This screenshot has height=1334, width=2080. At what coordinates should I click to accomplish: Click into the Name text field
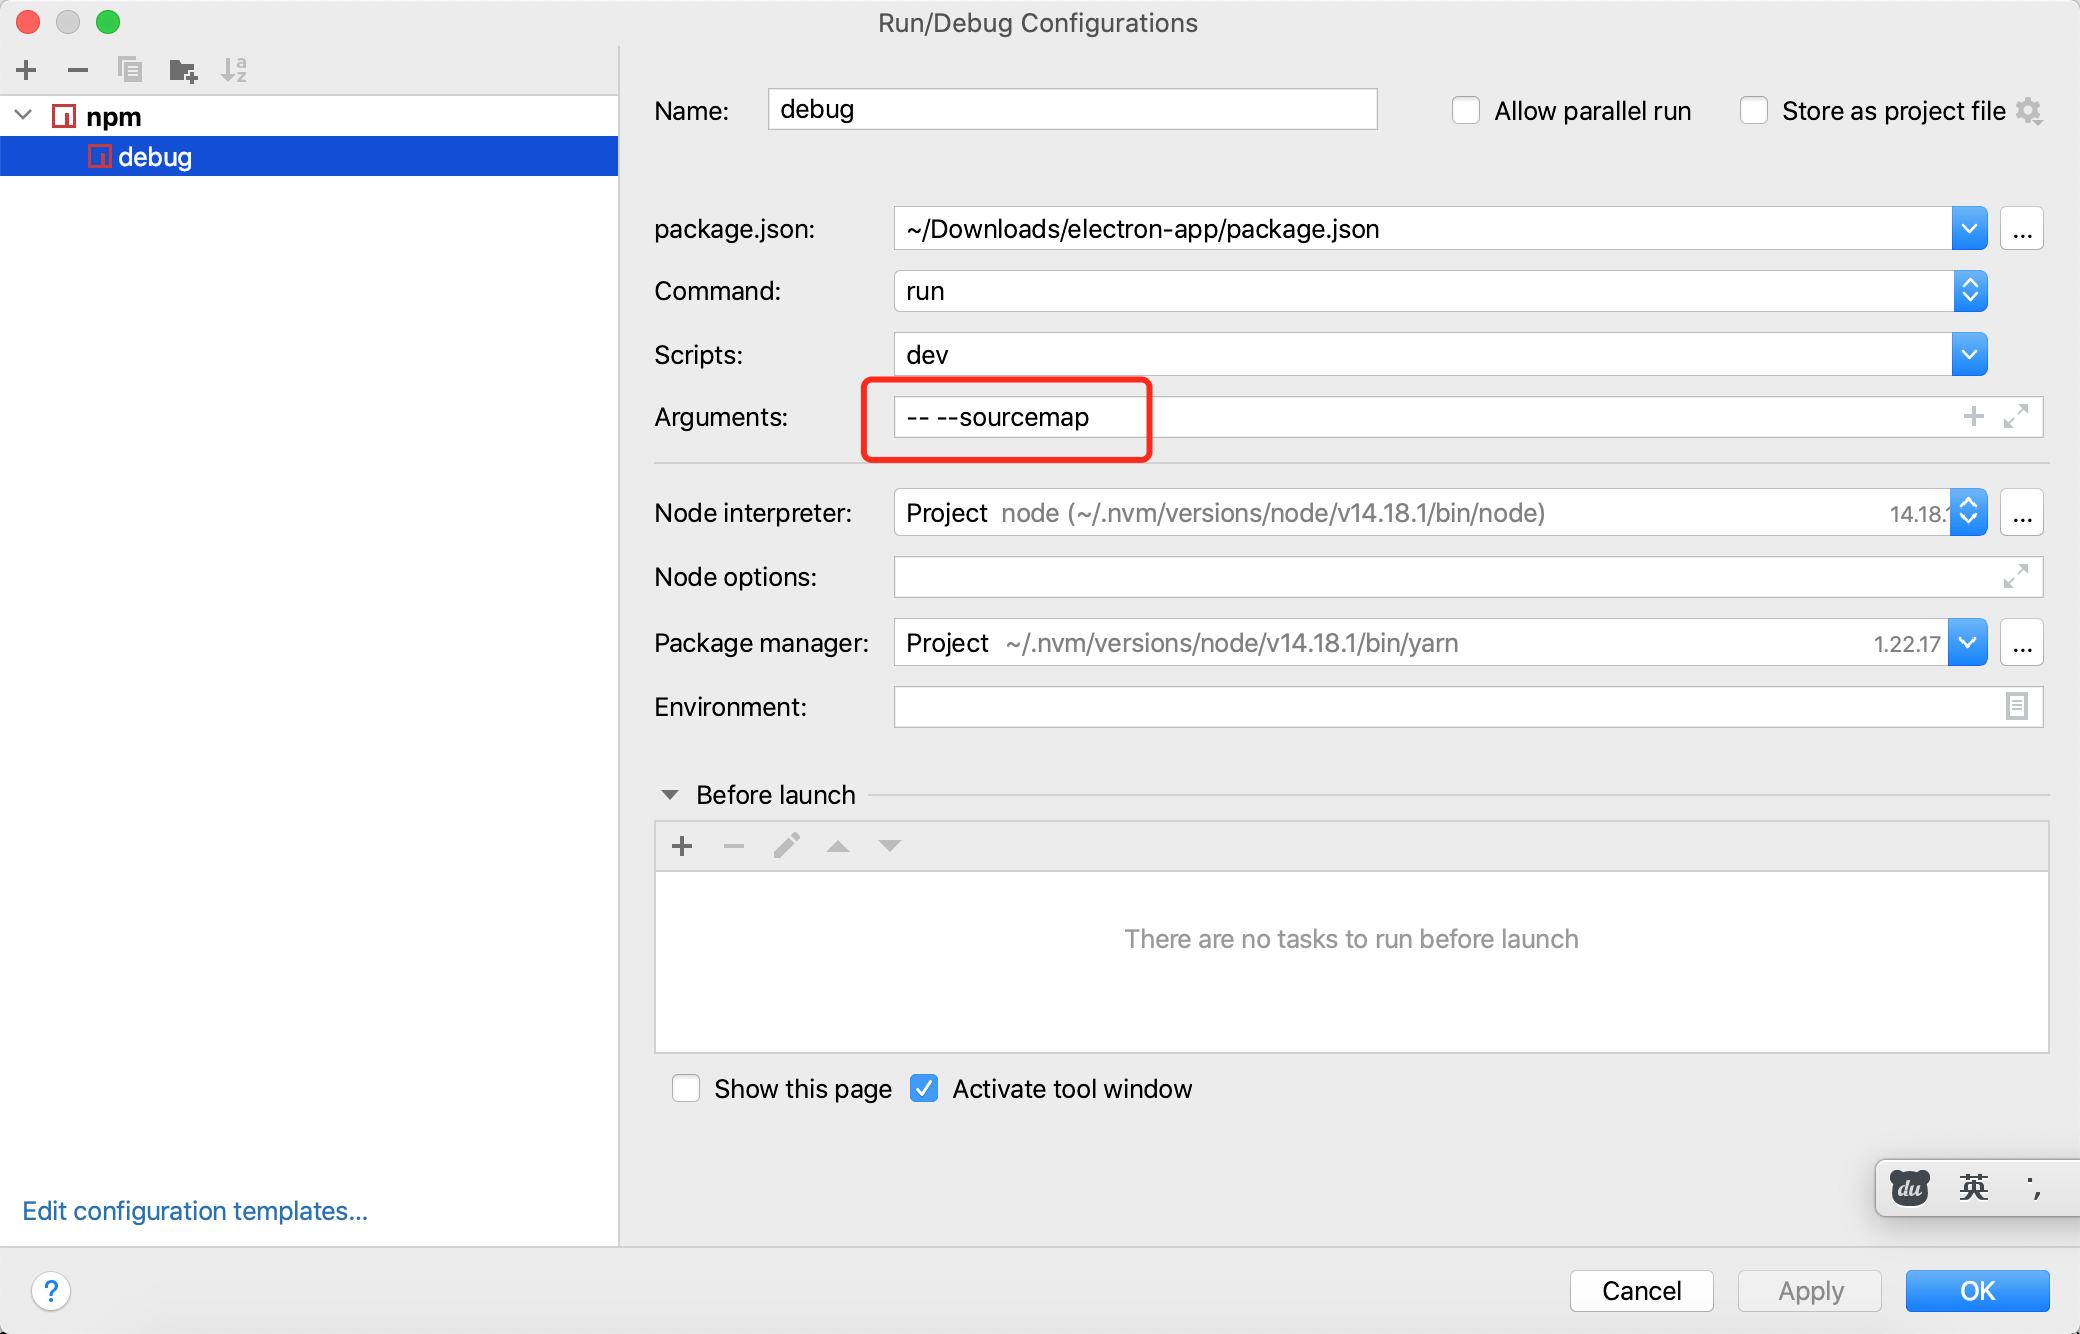click(x=1071, y=110)
